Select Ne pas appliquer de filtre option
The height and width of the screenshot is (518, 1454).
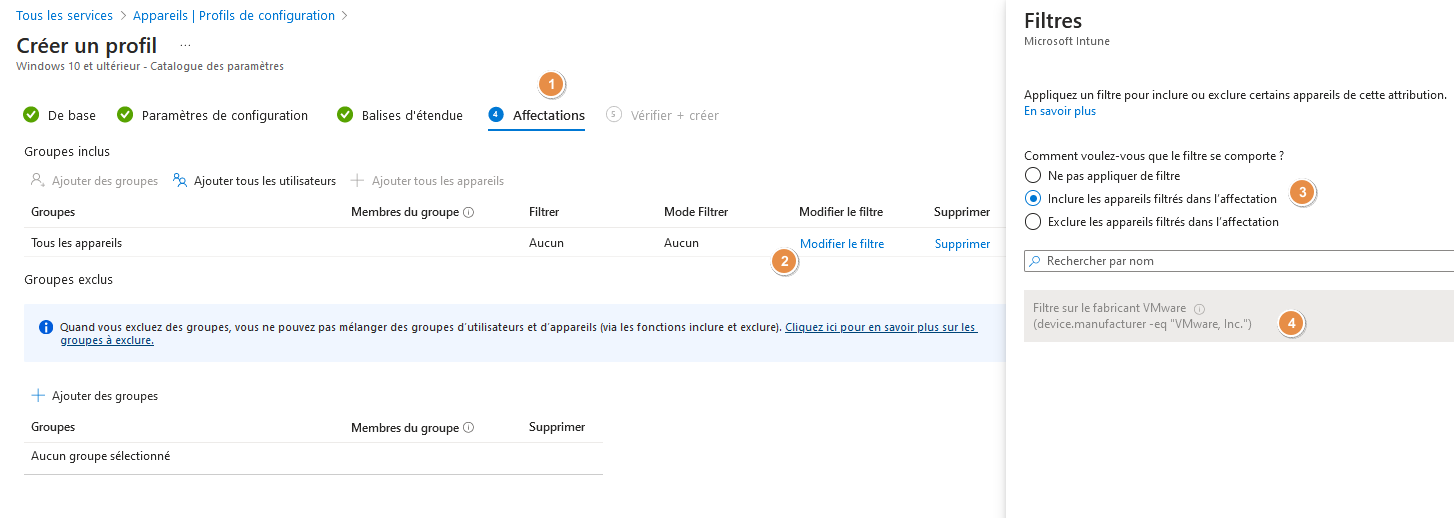(x=1033, y=176)
